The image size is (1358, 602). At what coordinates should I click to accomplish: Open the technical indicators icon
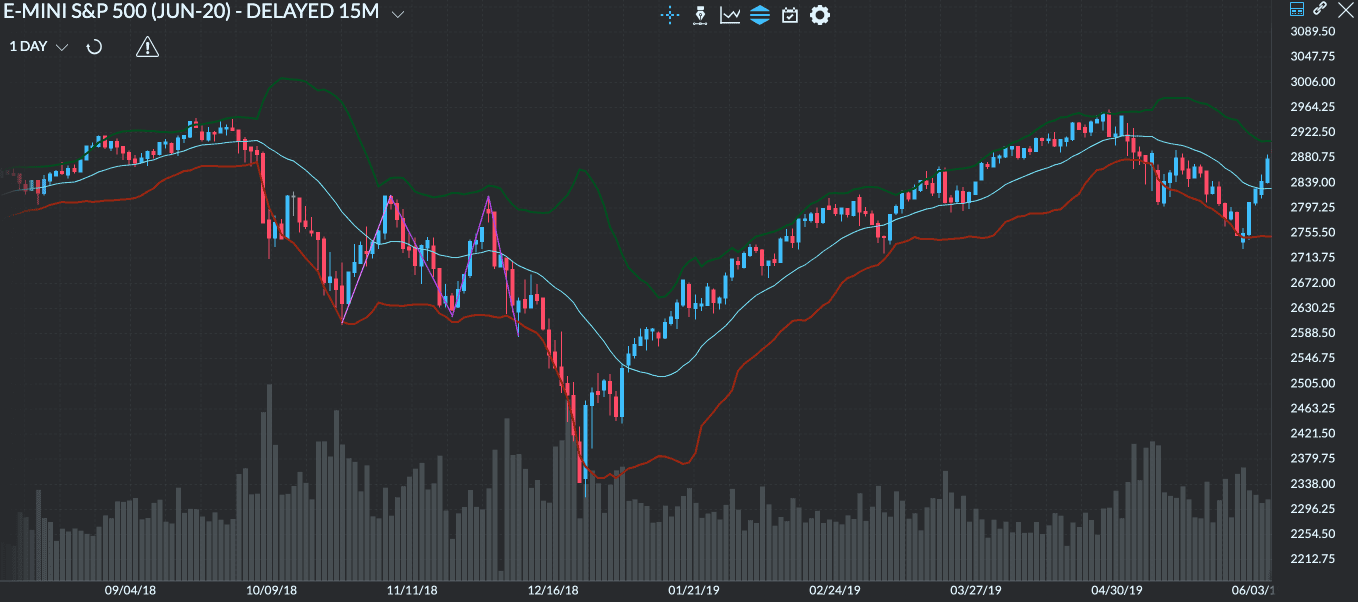pyautogui.click(x=729, y=15)
